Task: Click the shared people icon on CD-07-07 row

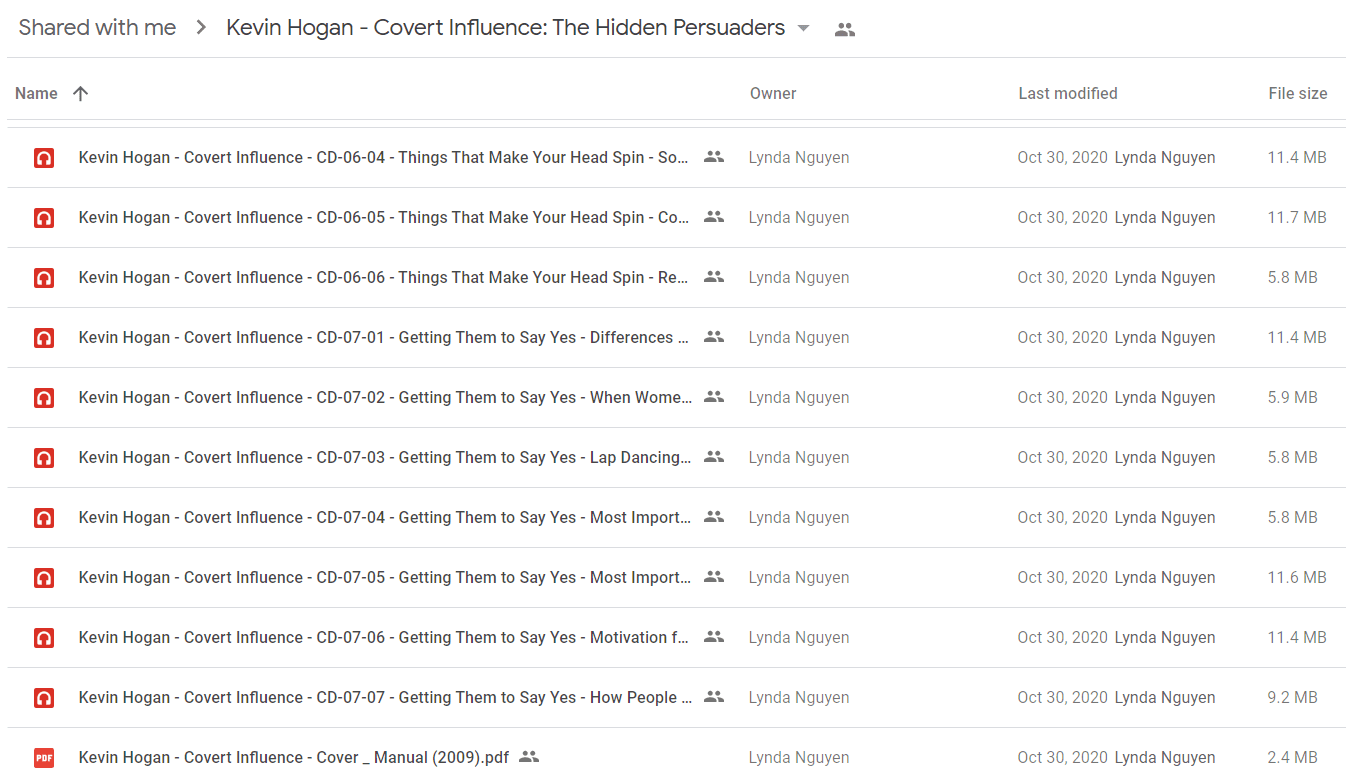Action: coord(713,697)
